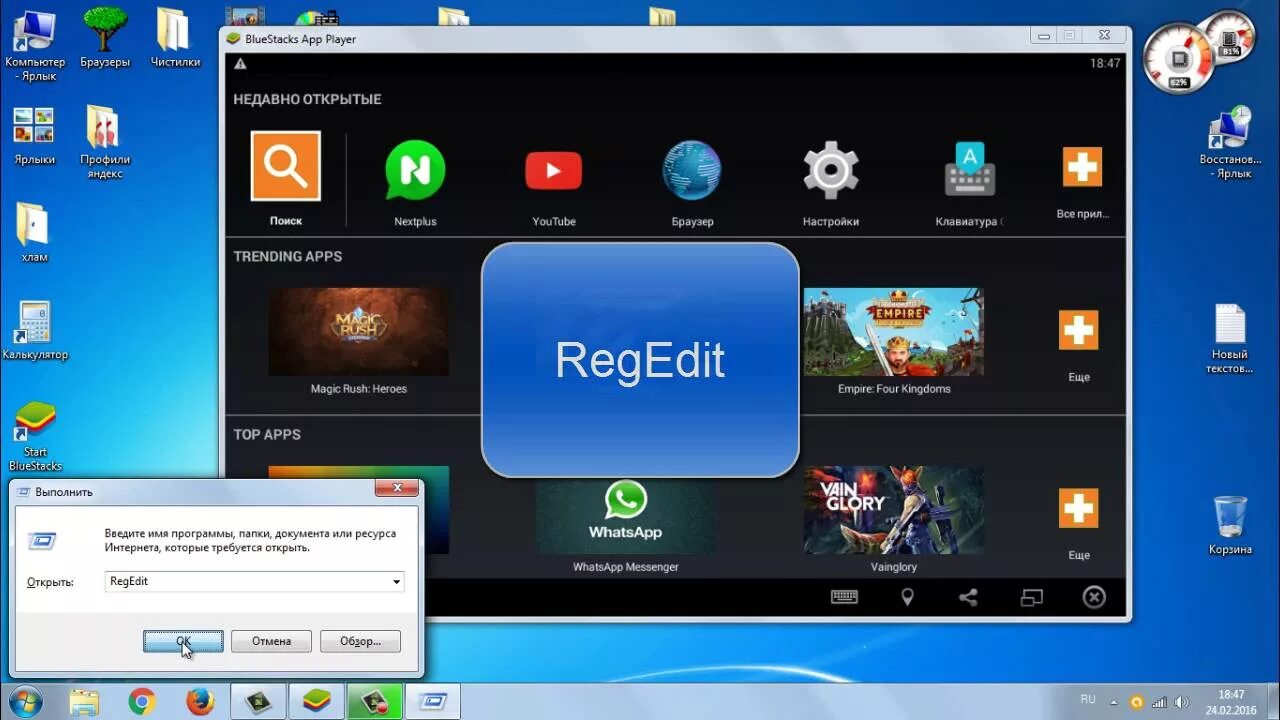
Task: Open the Magic Rush: Heroes thumbnail
Action: tap(359, 332)
